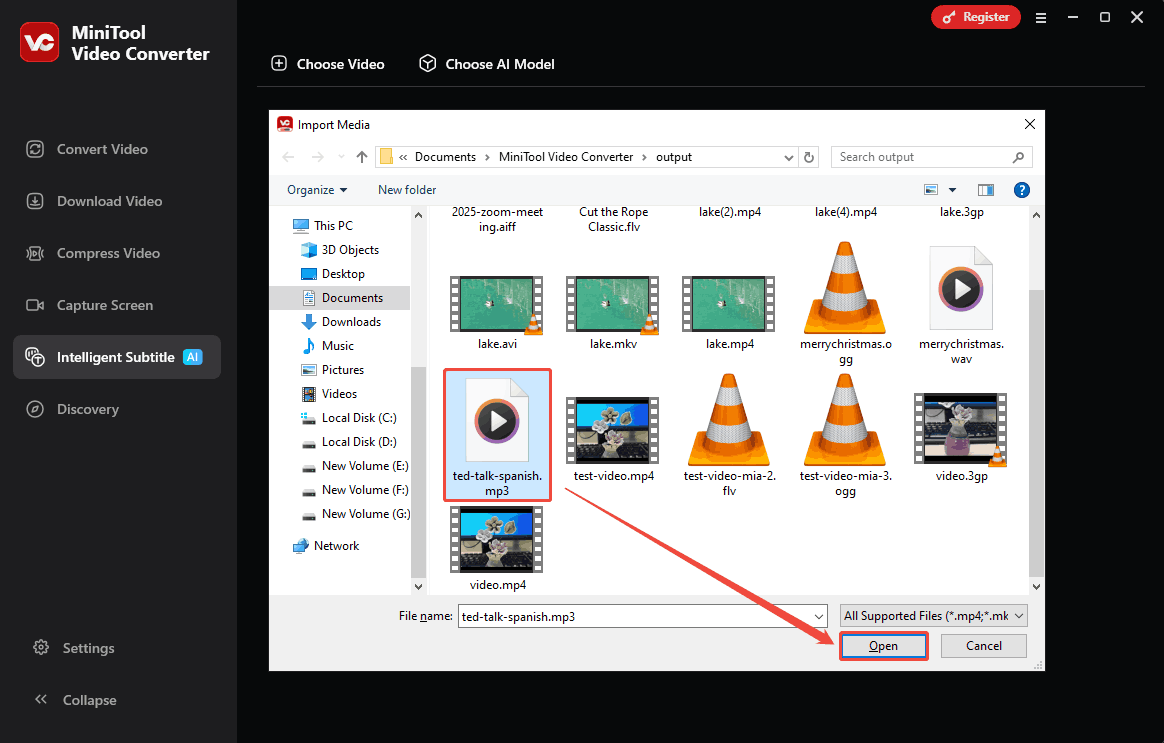The image size is (1164, 743).
Task: Open the hamburger menu near Register
Action: point(1041,17)
